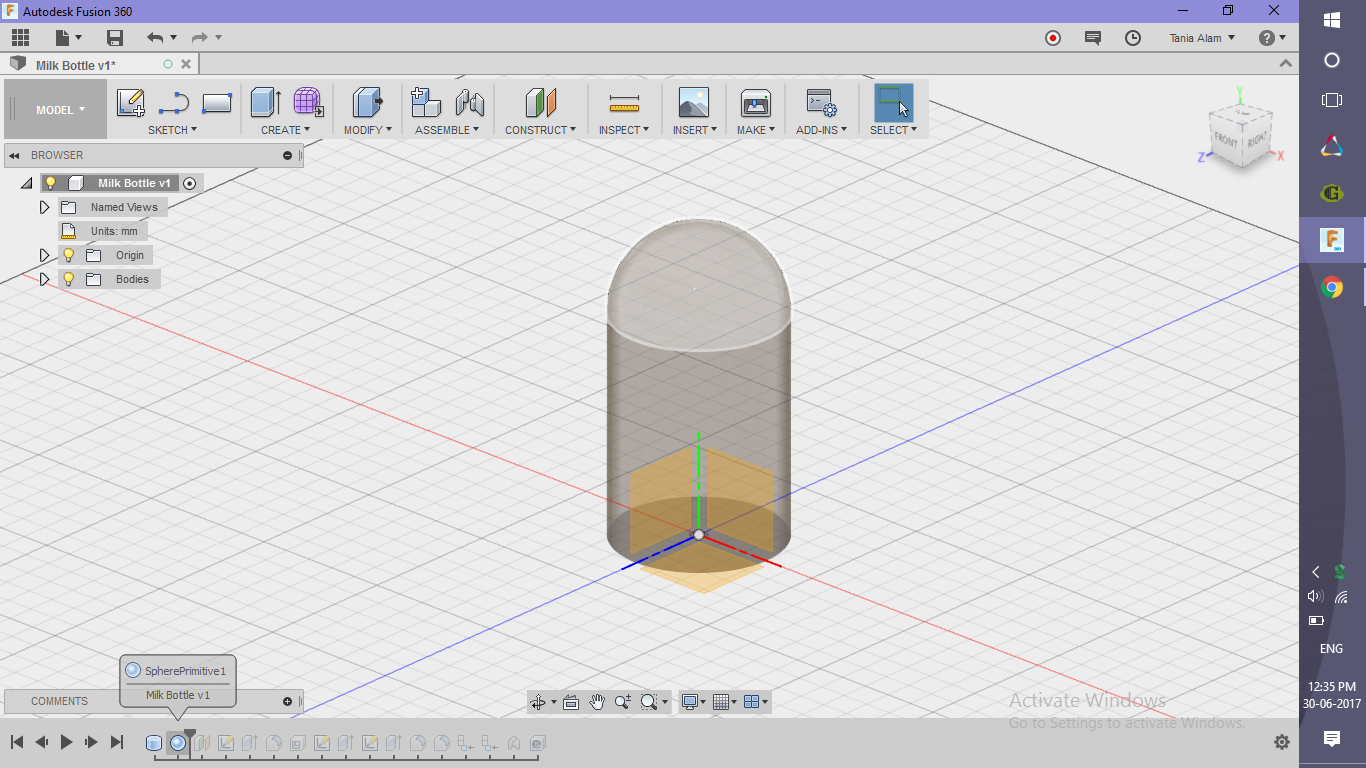The height and width of the screenshot is (768, 1366).
Task: Click the Create Form purple icon
Action: pos(307,103)
